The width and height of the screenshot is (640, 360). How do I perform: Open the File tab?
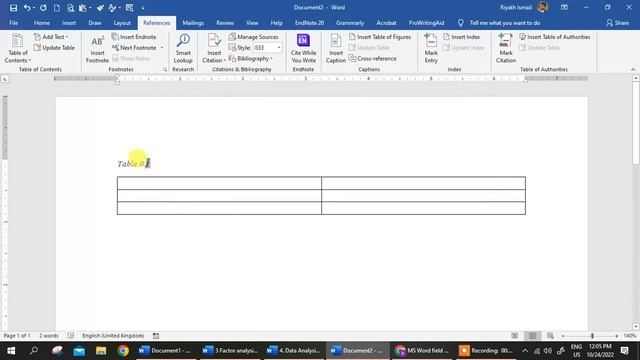pyautogui.click(x=13, y=23)
